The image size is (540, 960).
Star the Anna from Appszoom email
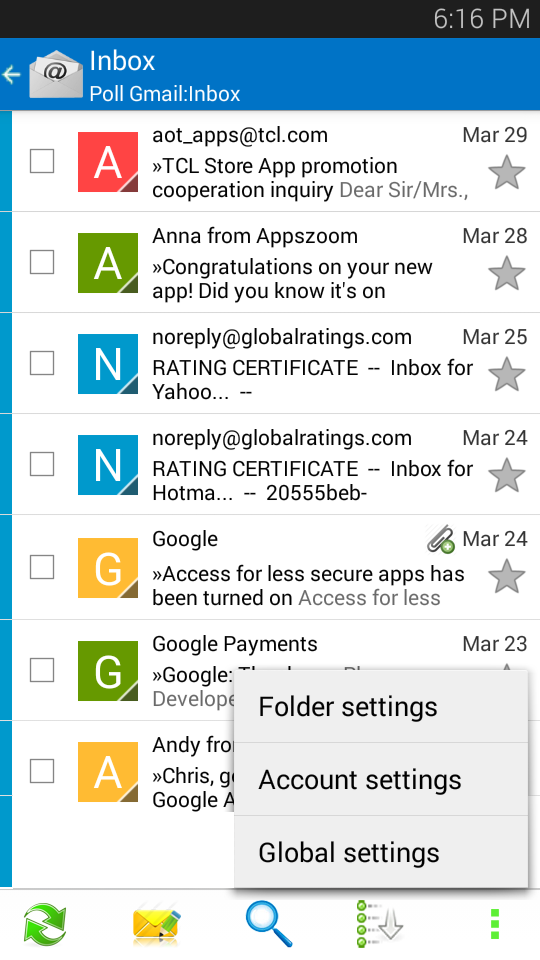(x=507, y=274)
